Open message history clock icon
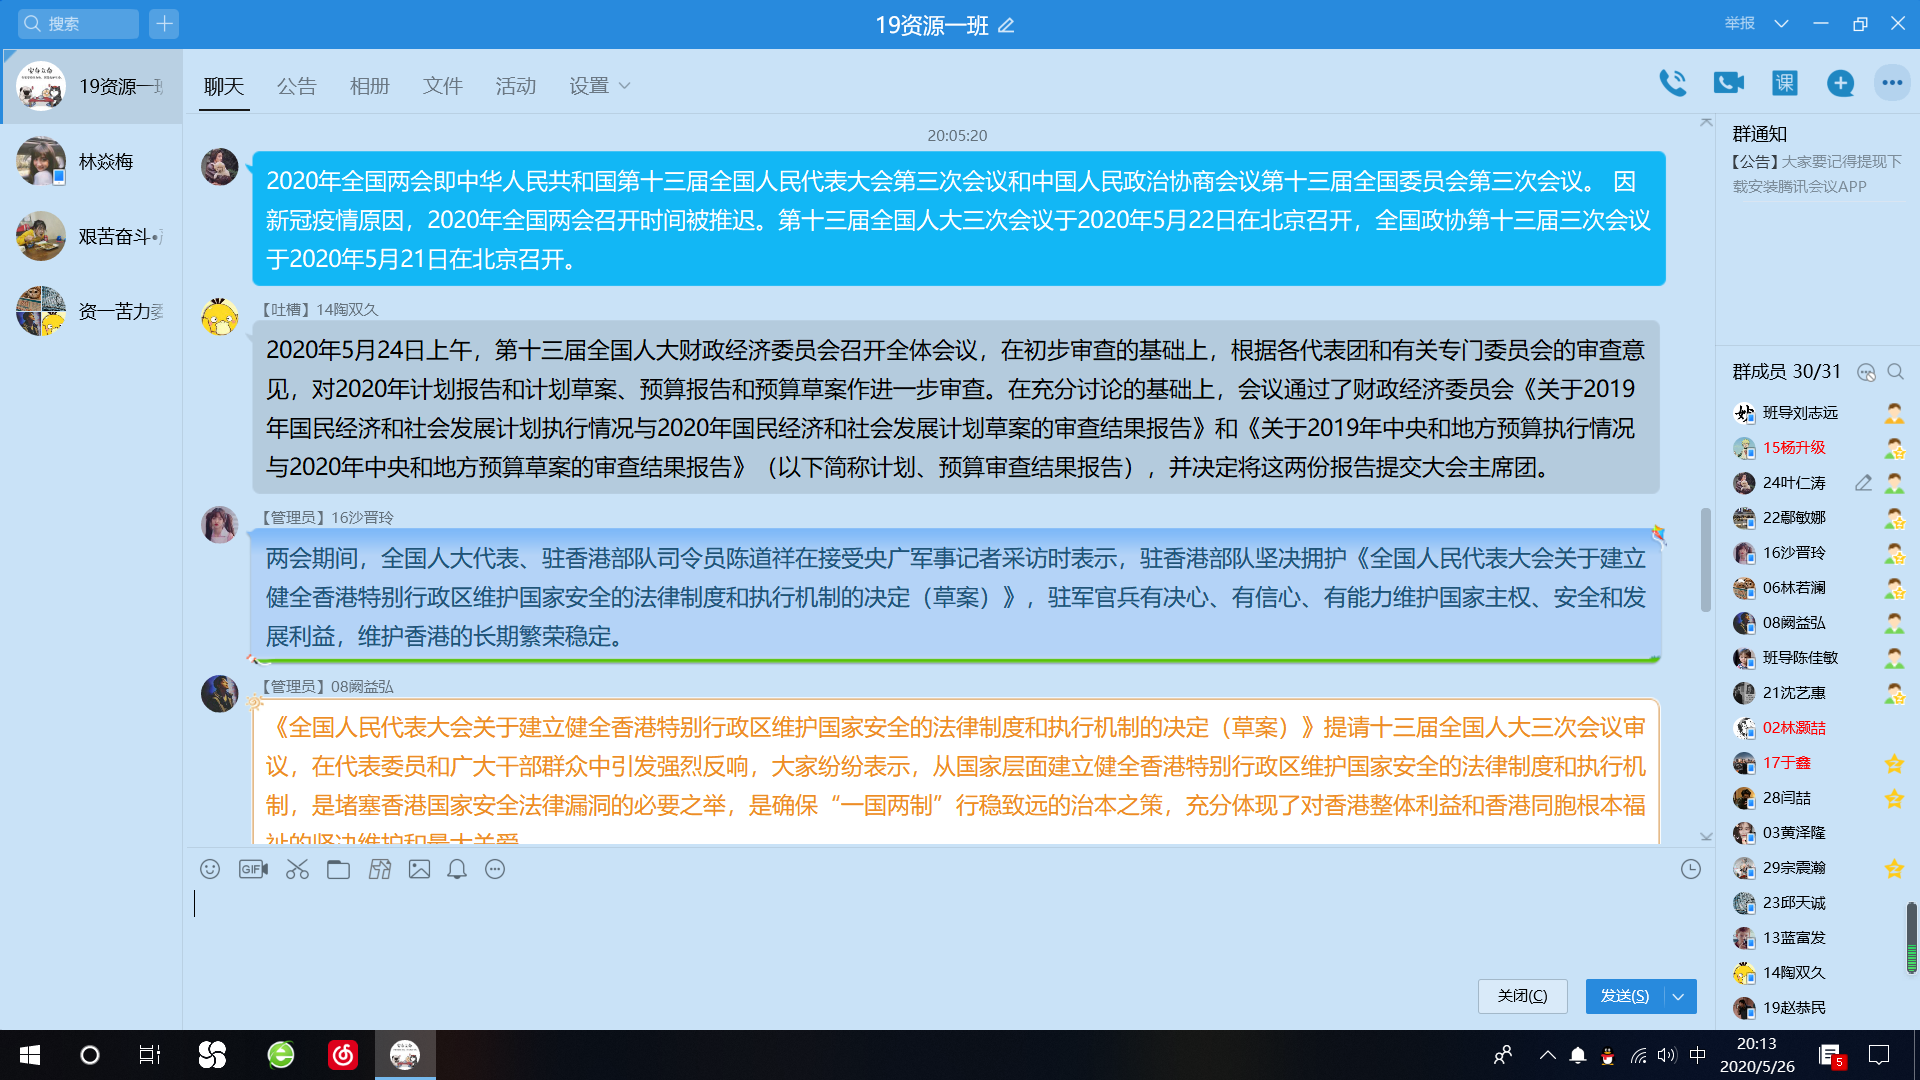 (1690, 869)
